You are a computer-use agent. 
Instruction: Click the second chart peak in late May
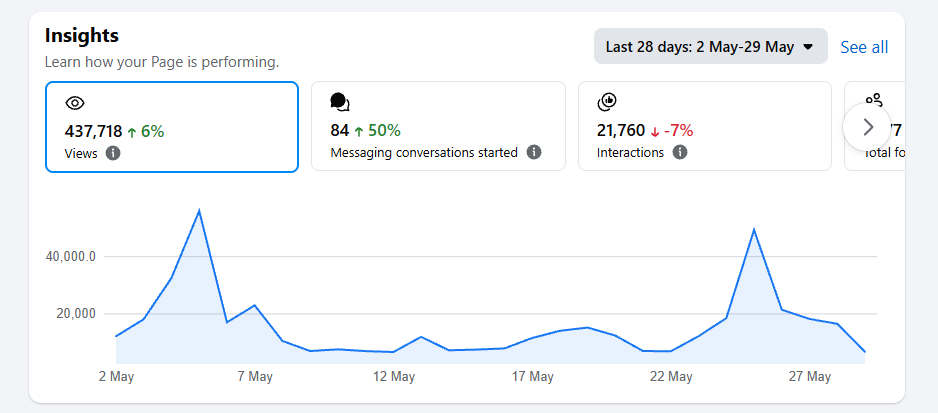(754, 230)
